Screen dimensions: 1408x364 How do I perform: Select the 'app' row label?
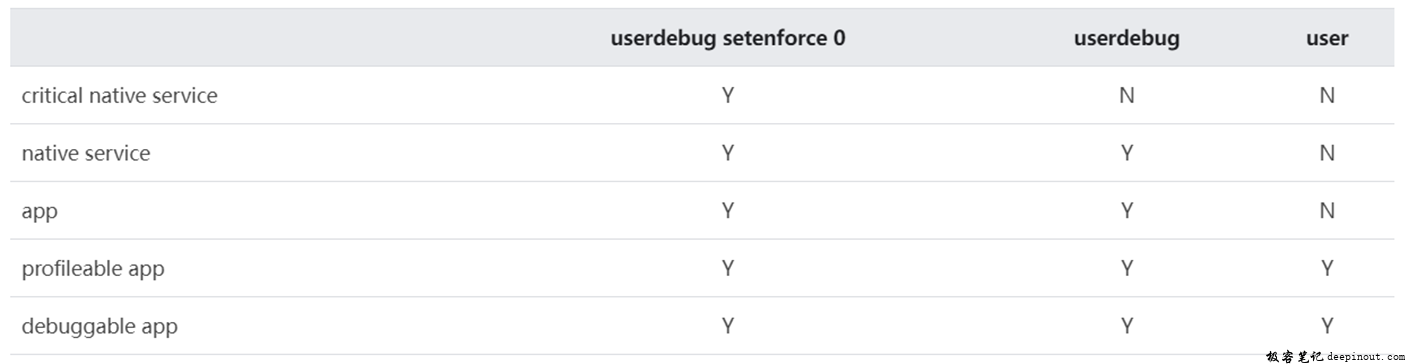tap(40, 212)
